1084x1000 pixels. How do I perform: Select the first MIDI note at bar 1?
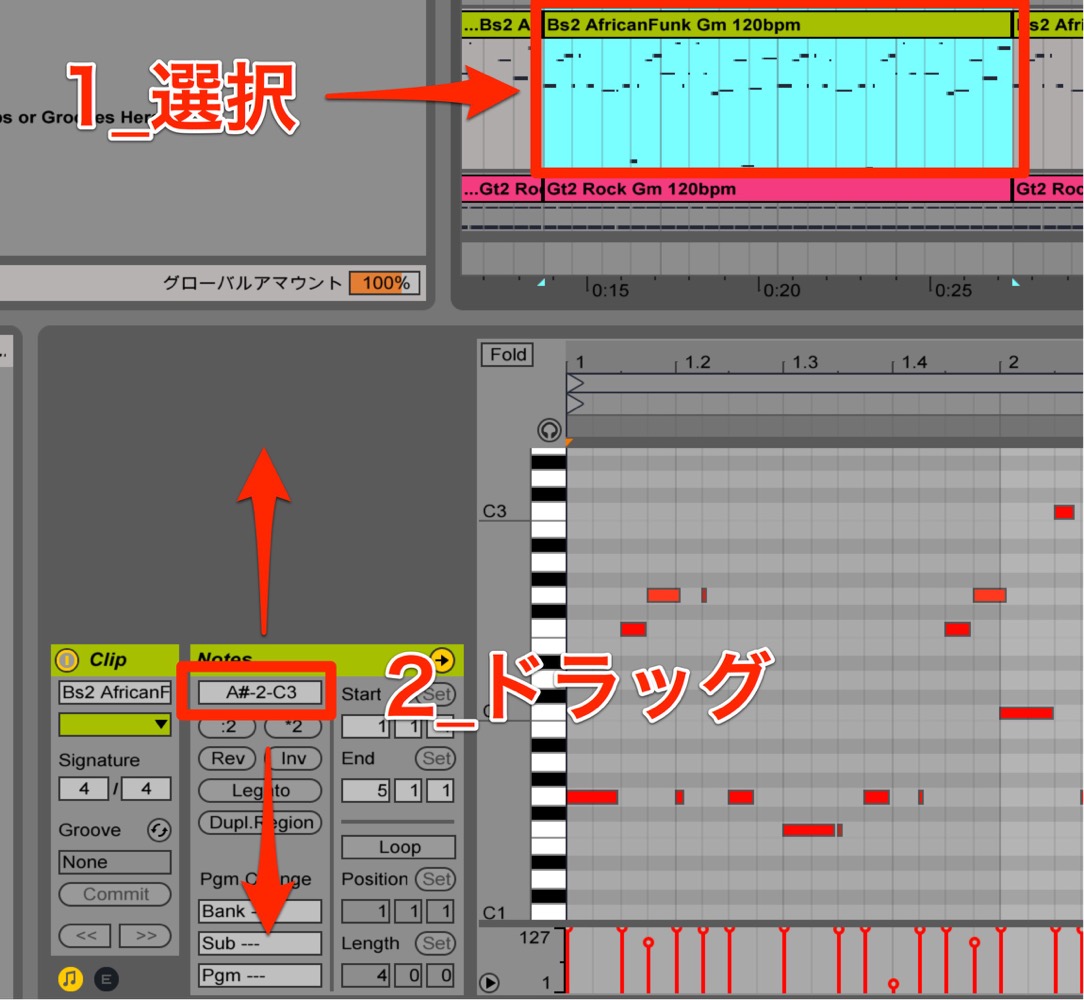pyautogui.click(x=592, y=797)
